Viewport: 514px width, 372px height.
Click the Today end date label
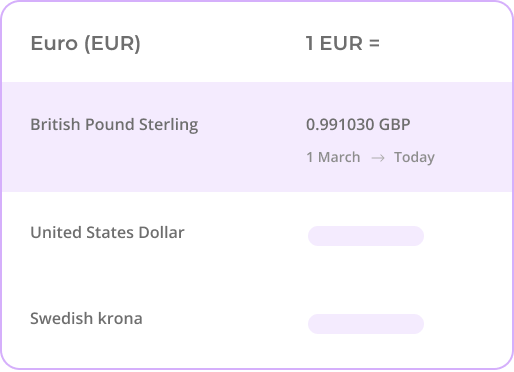click(x=414, y=157)
